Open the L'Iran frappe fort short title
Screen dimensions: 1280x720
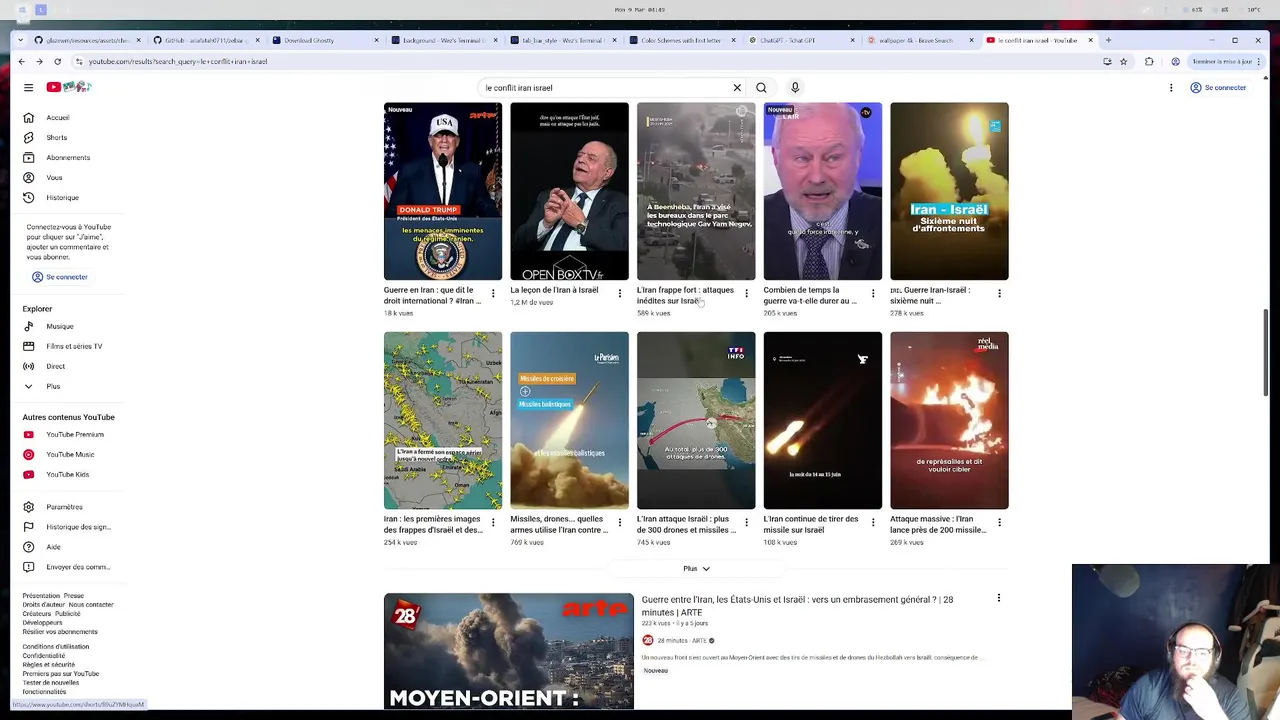pos(685,295)
